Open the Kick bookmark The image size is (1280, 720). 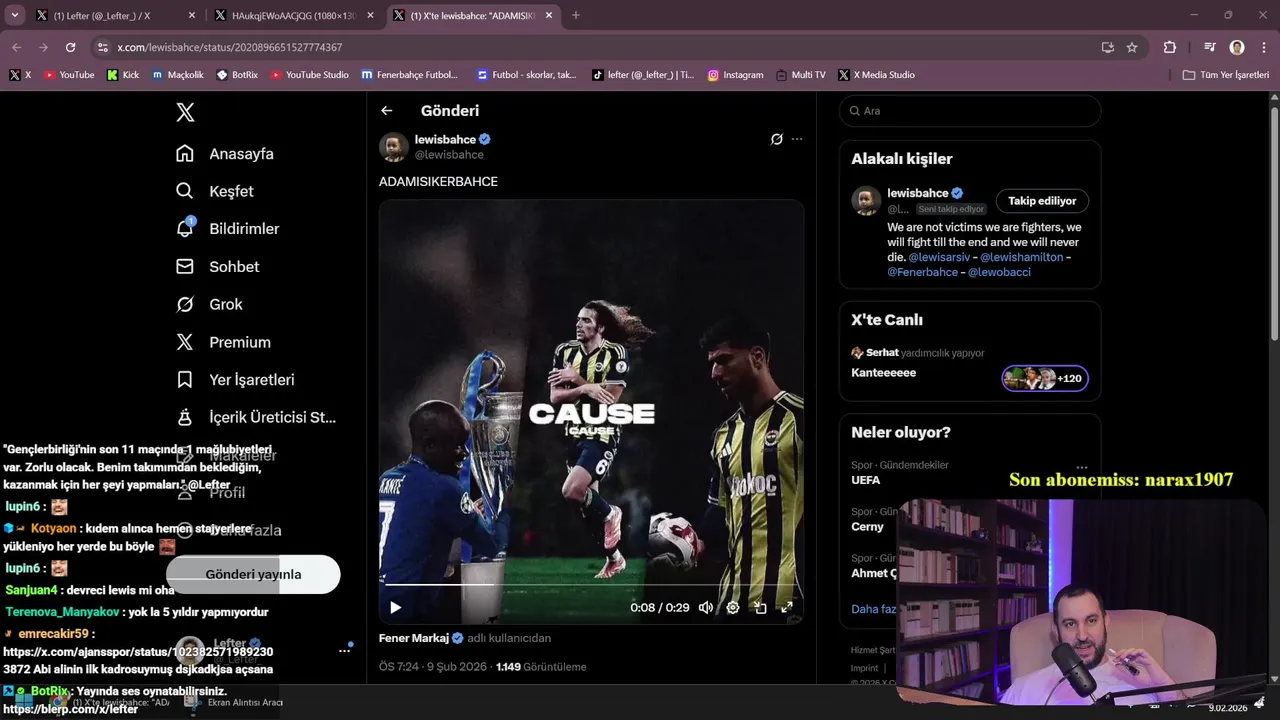click(123, 75)
